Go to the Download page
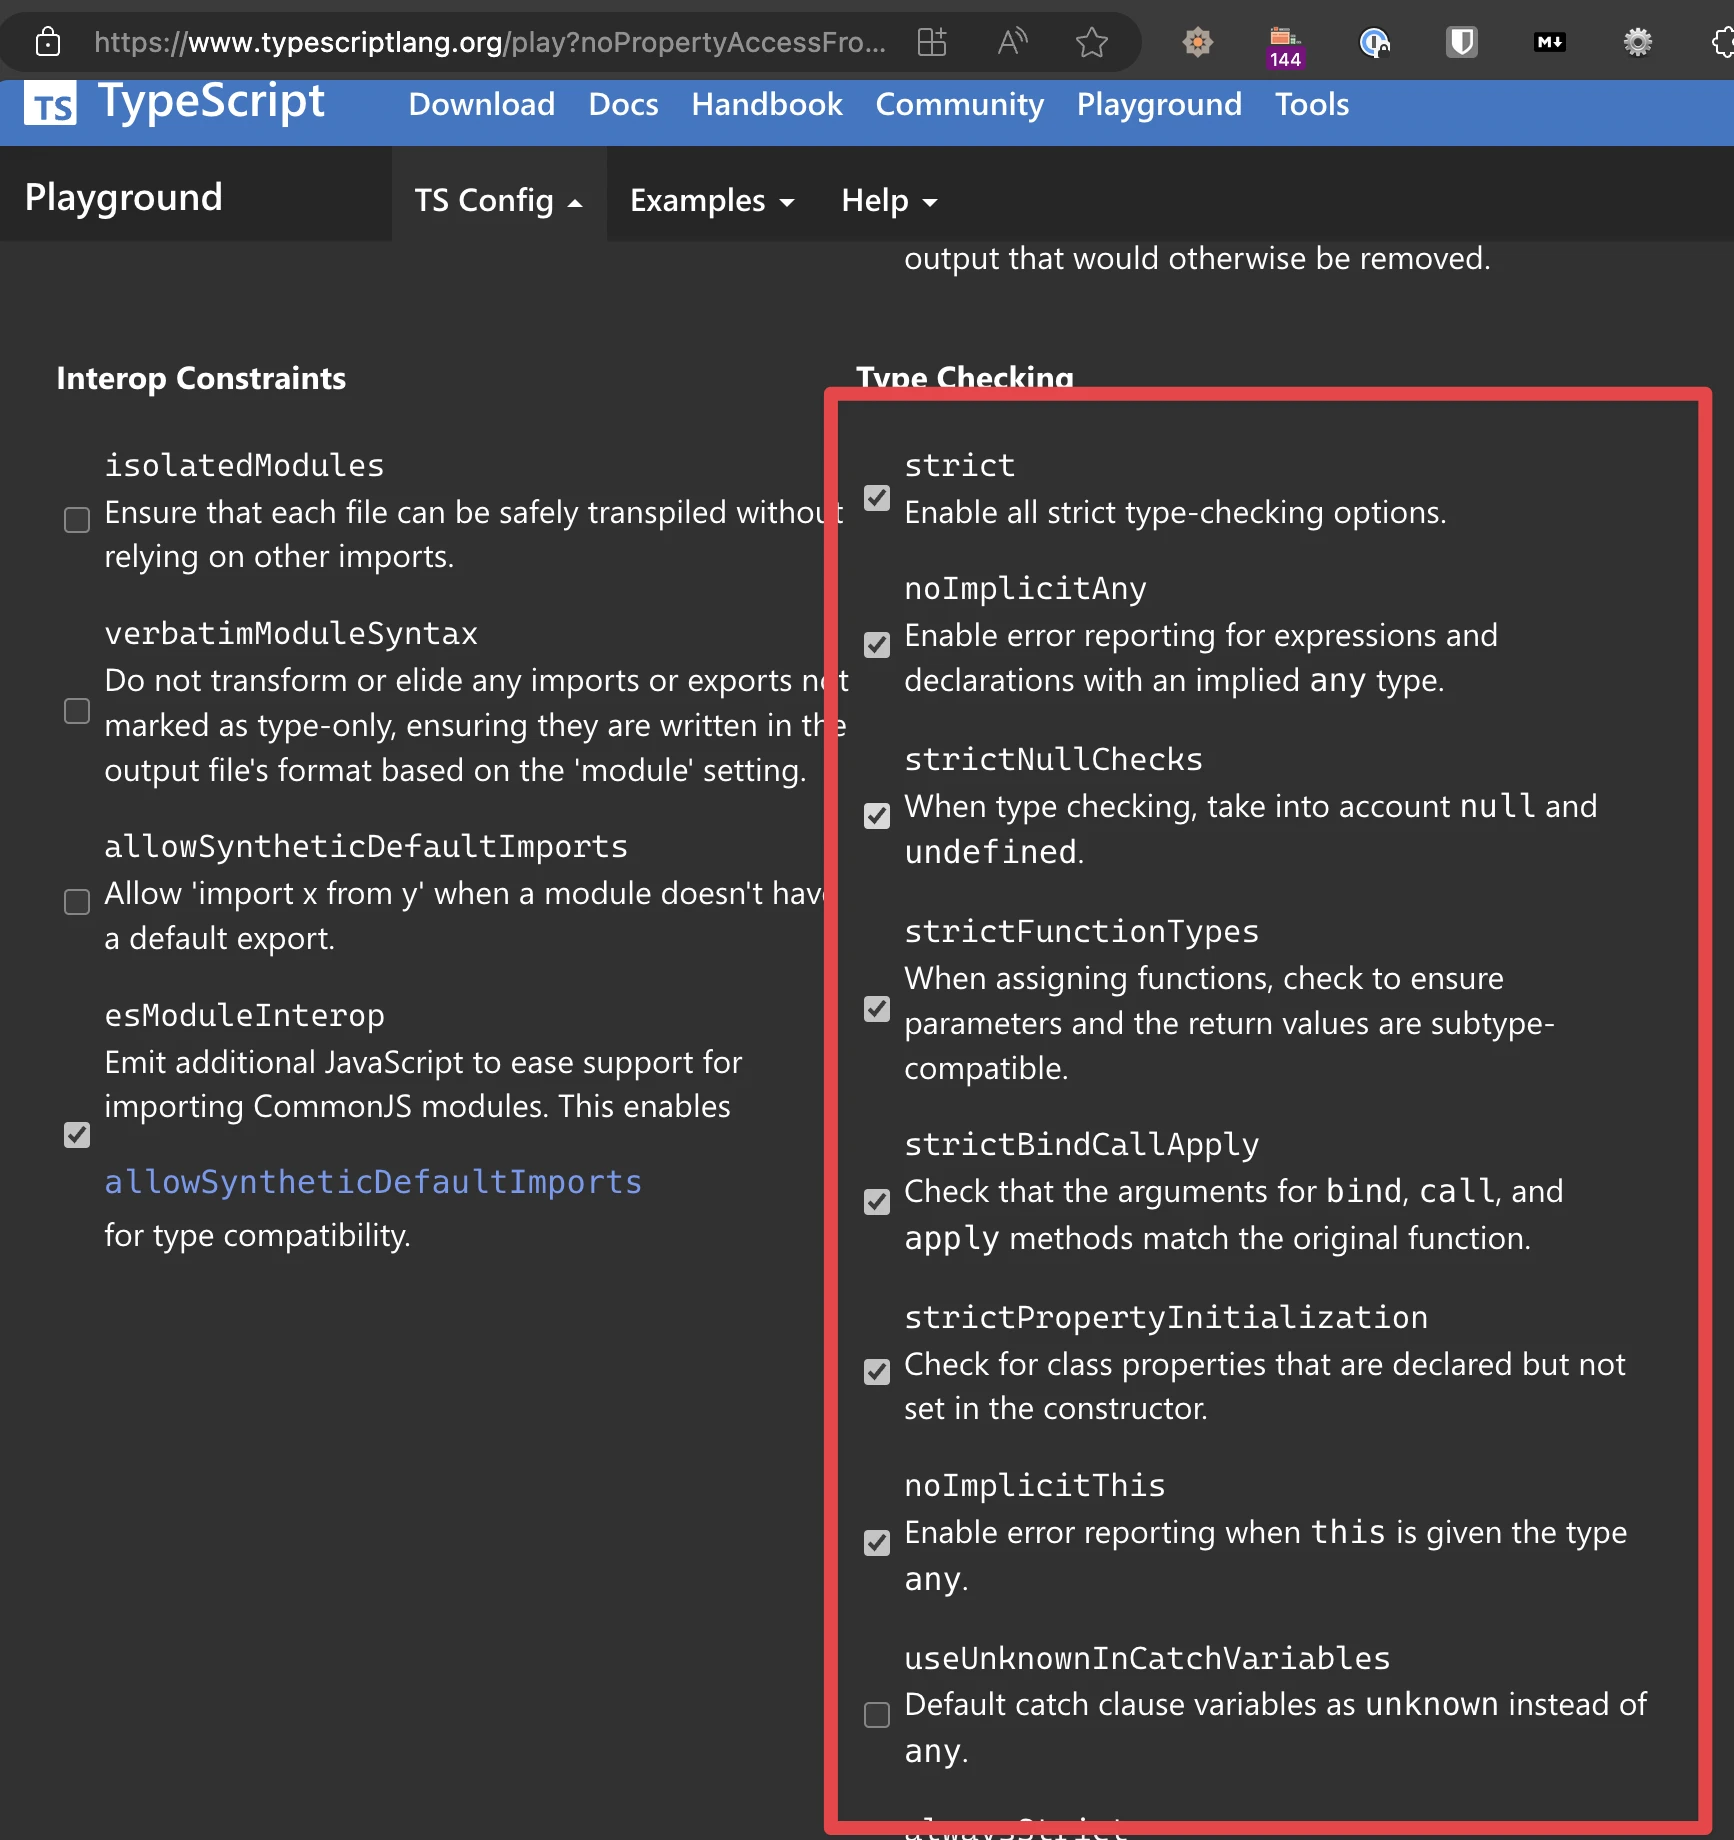The width and height of the screenshot is (1734, 1840). pos(482,104)
